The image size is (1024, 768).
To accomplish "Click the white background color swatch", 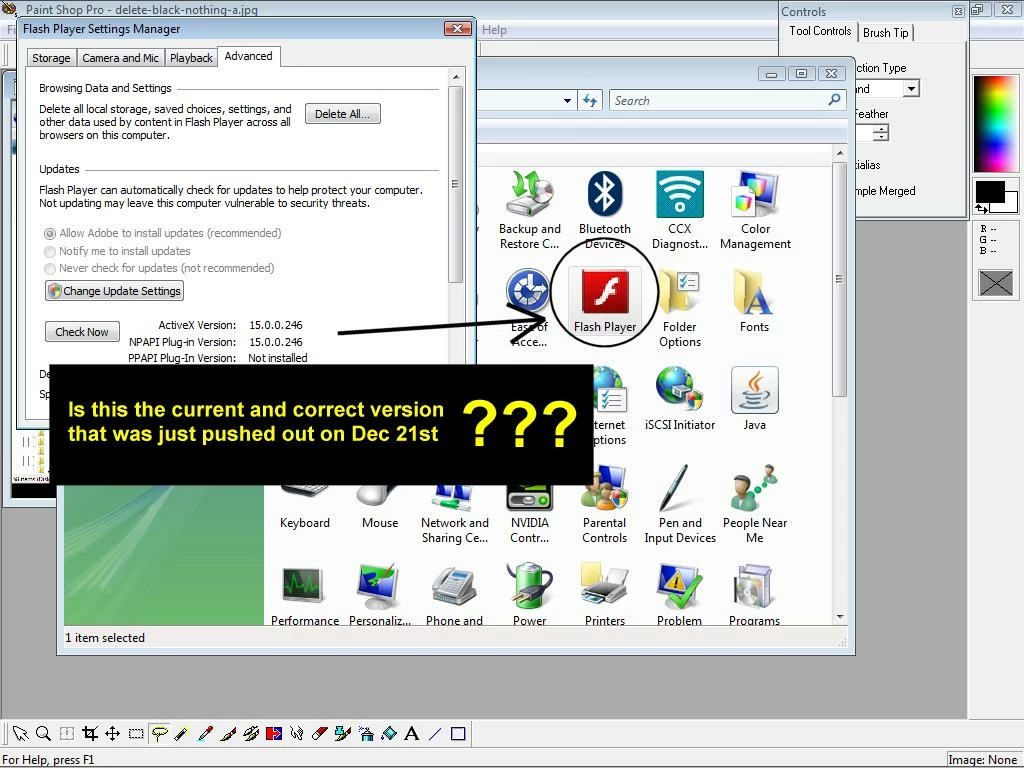I will tap(1010, 204).
